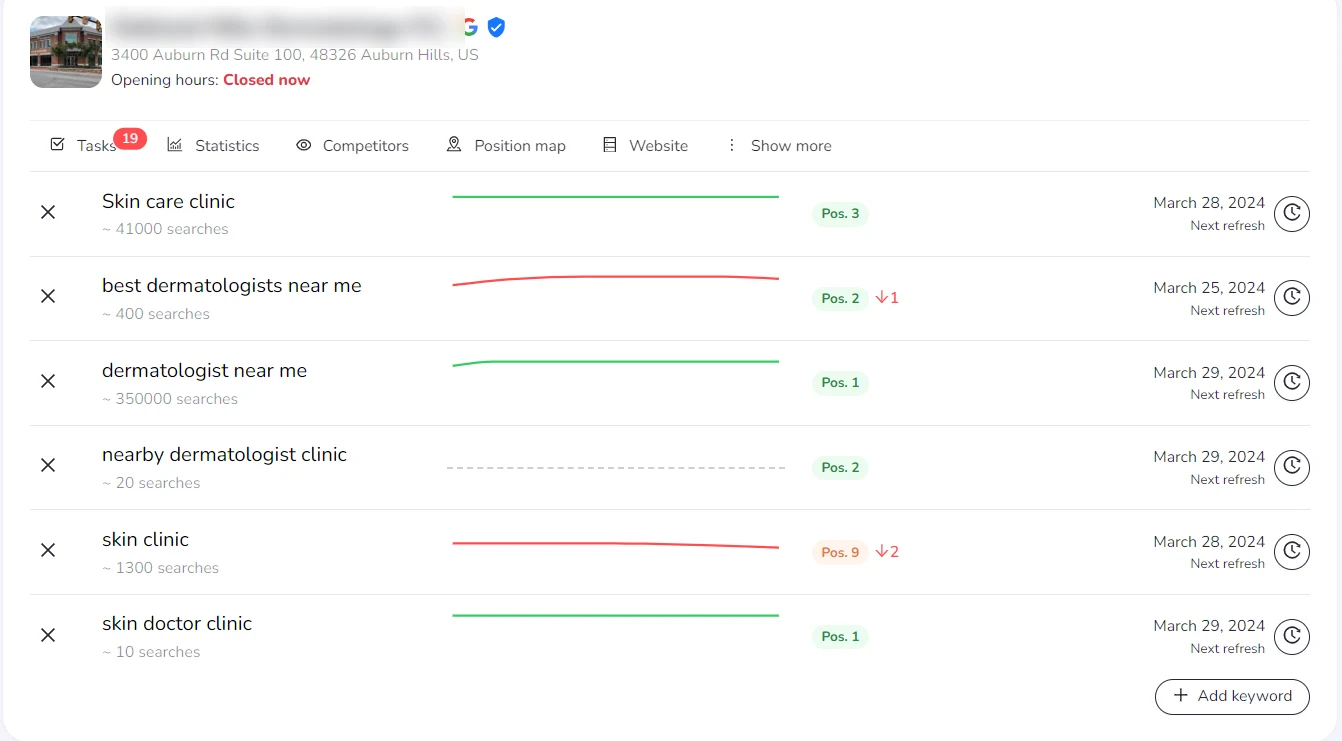Click the down 2 position change indicator

tap(887, 552)
